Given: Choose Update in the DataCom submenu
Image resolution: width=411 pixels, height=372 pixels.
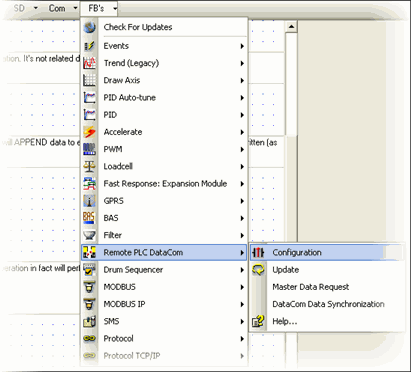Looking at the screenshot, I should tap(327, 270).
